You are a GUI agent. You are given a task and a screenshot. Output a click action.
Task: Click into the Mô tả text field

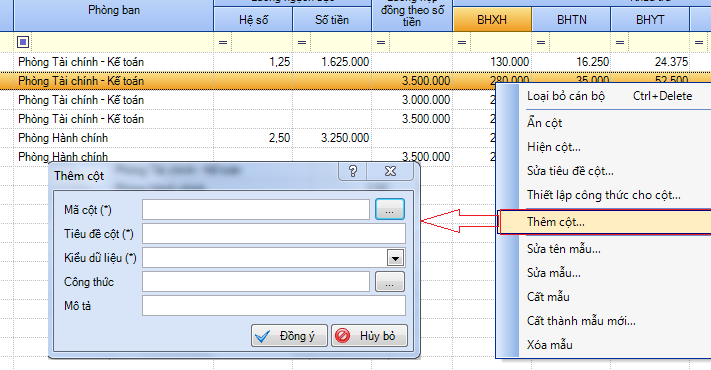(274, 306)
